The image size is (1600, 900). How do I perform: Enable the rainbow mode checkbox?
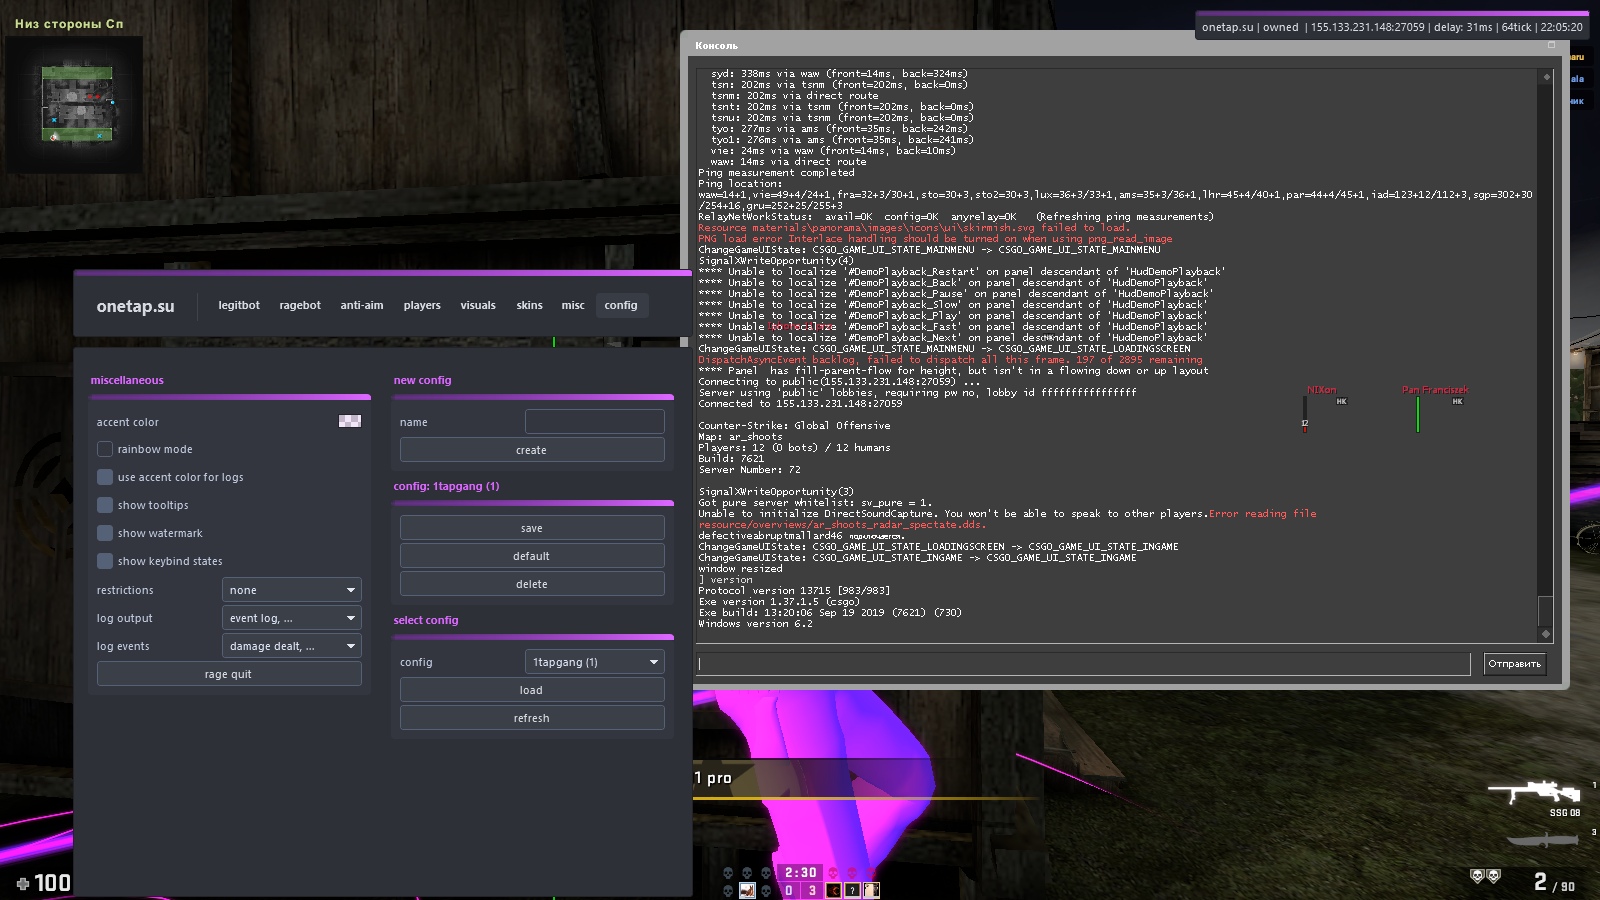(105, 449)
